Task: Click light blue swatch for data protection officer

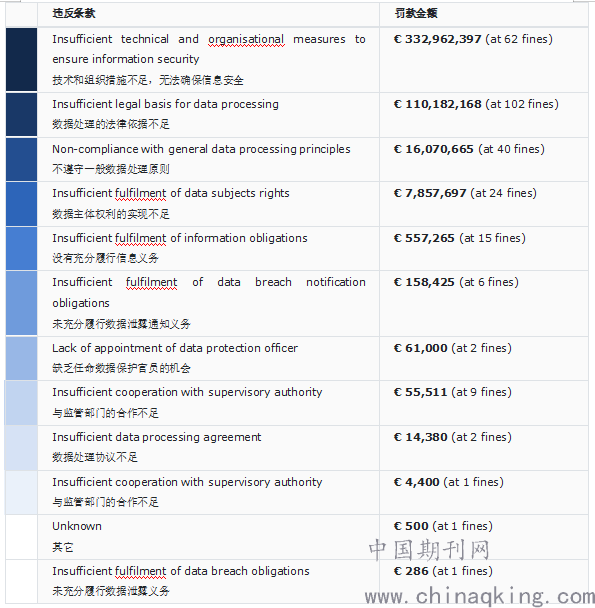Action: point(21,358)
